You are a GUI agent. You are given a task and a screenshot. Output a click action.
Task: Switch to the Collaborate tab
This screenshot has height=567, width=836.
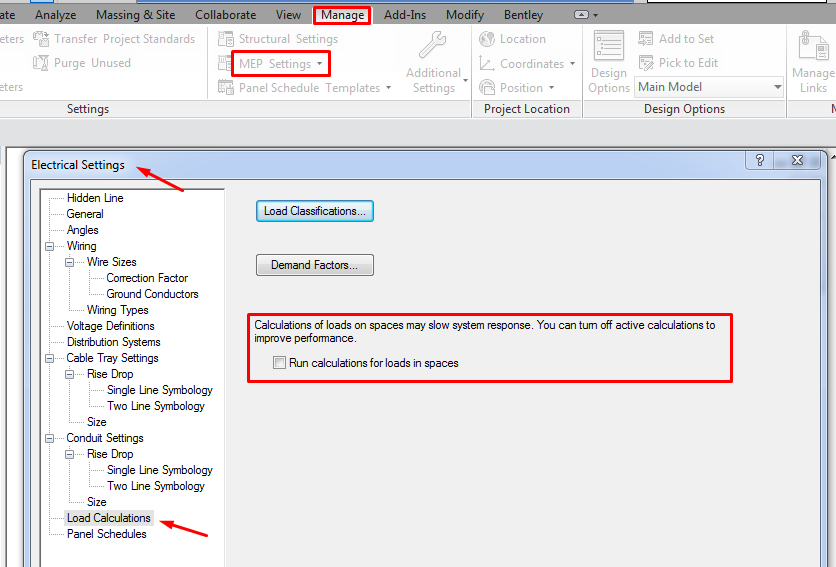226,15
